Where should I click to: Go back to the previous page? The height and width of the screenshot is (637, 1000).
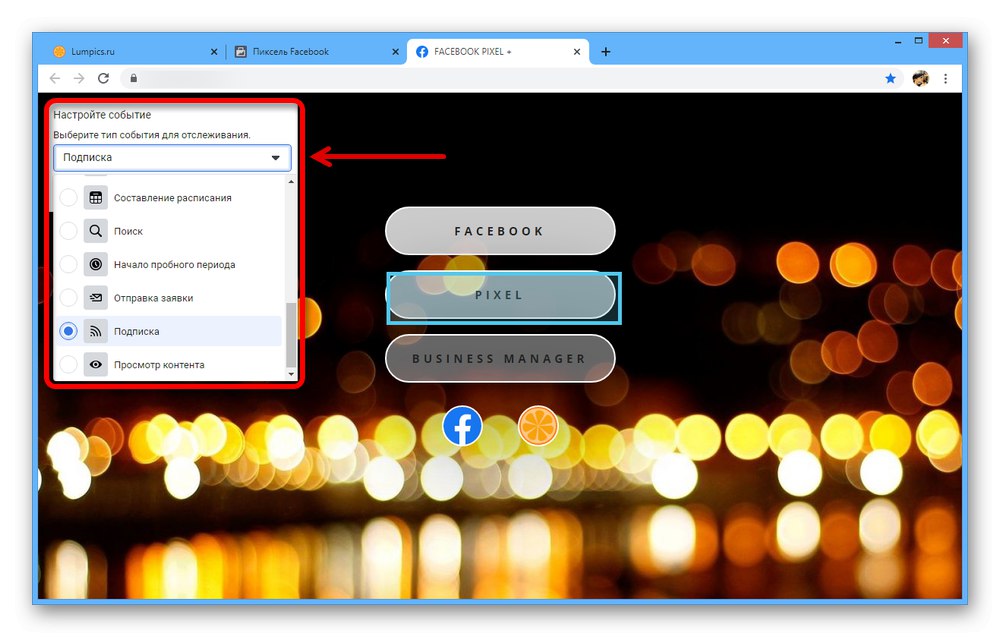55,78
